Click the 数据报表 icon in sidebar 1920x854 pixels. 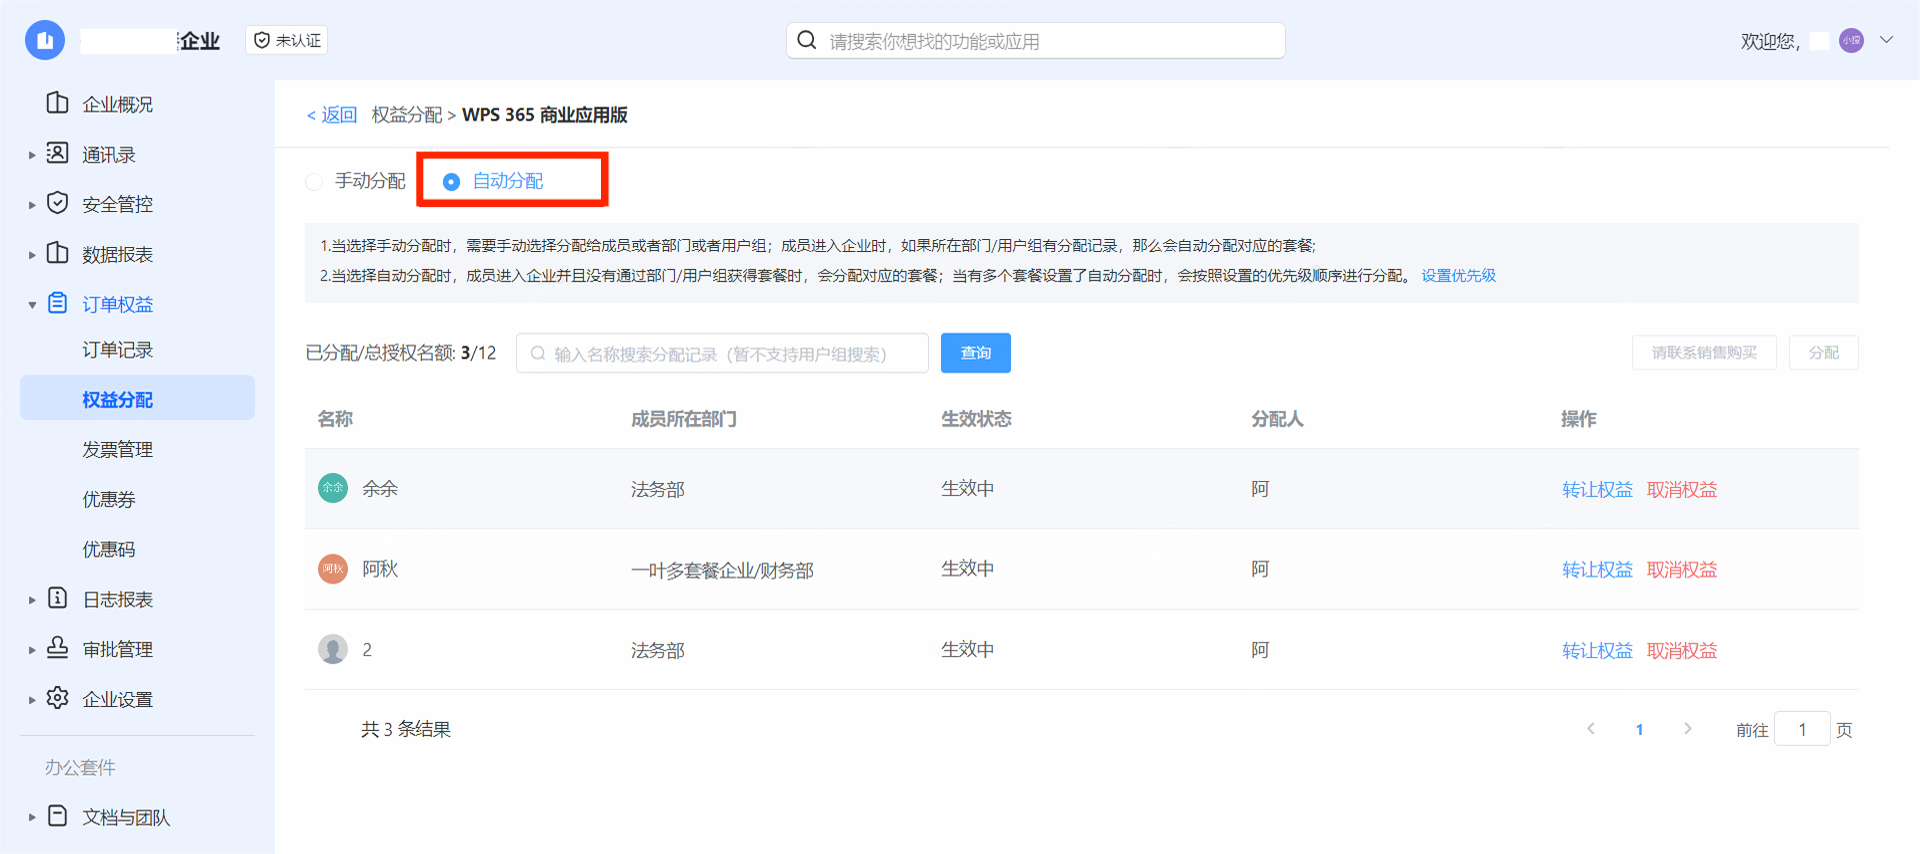click(x=58, y=253)
